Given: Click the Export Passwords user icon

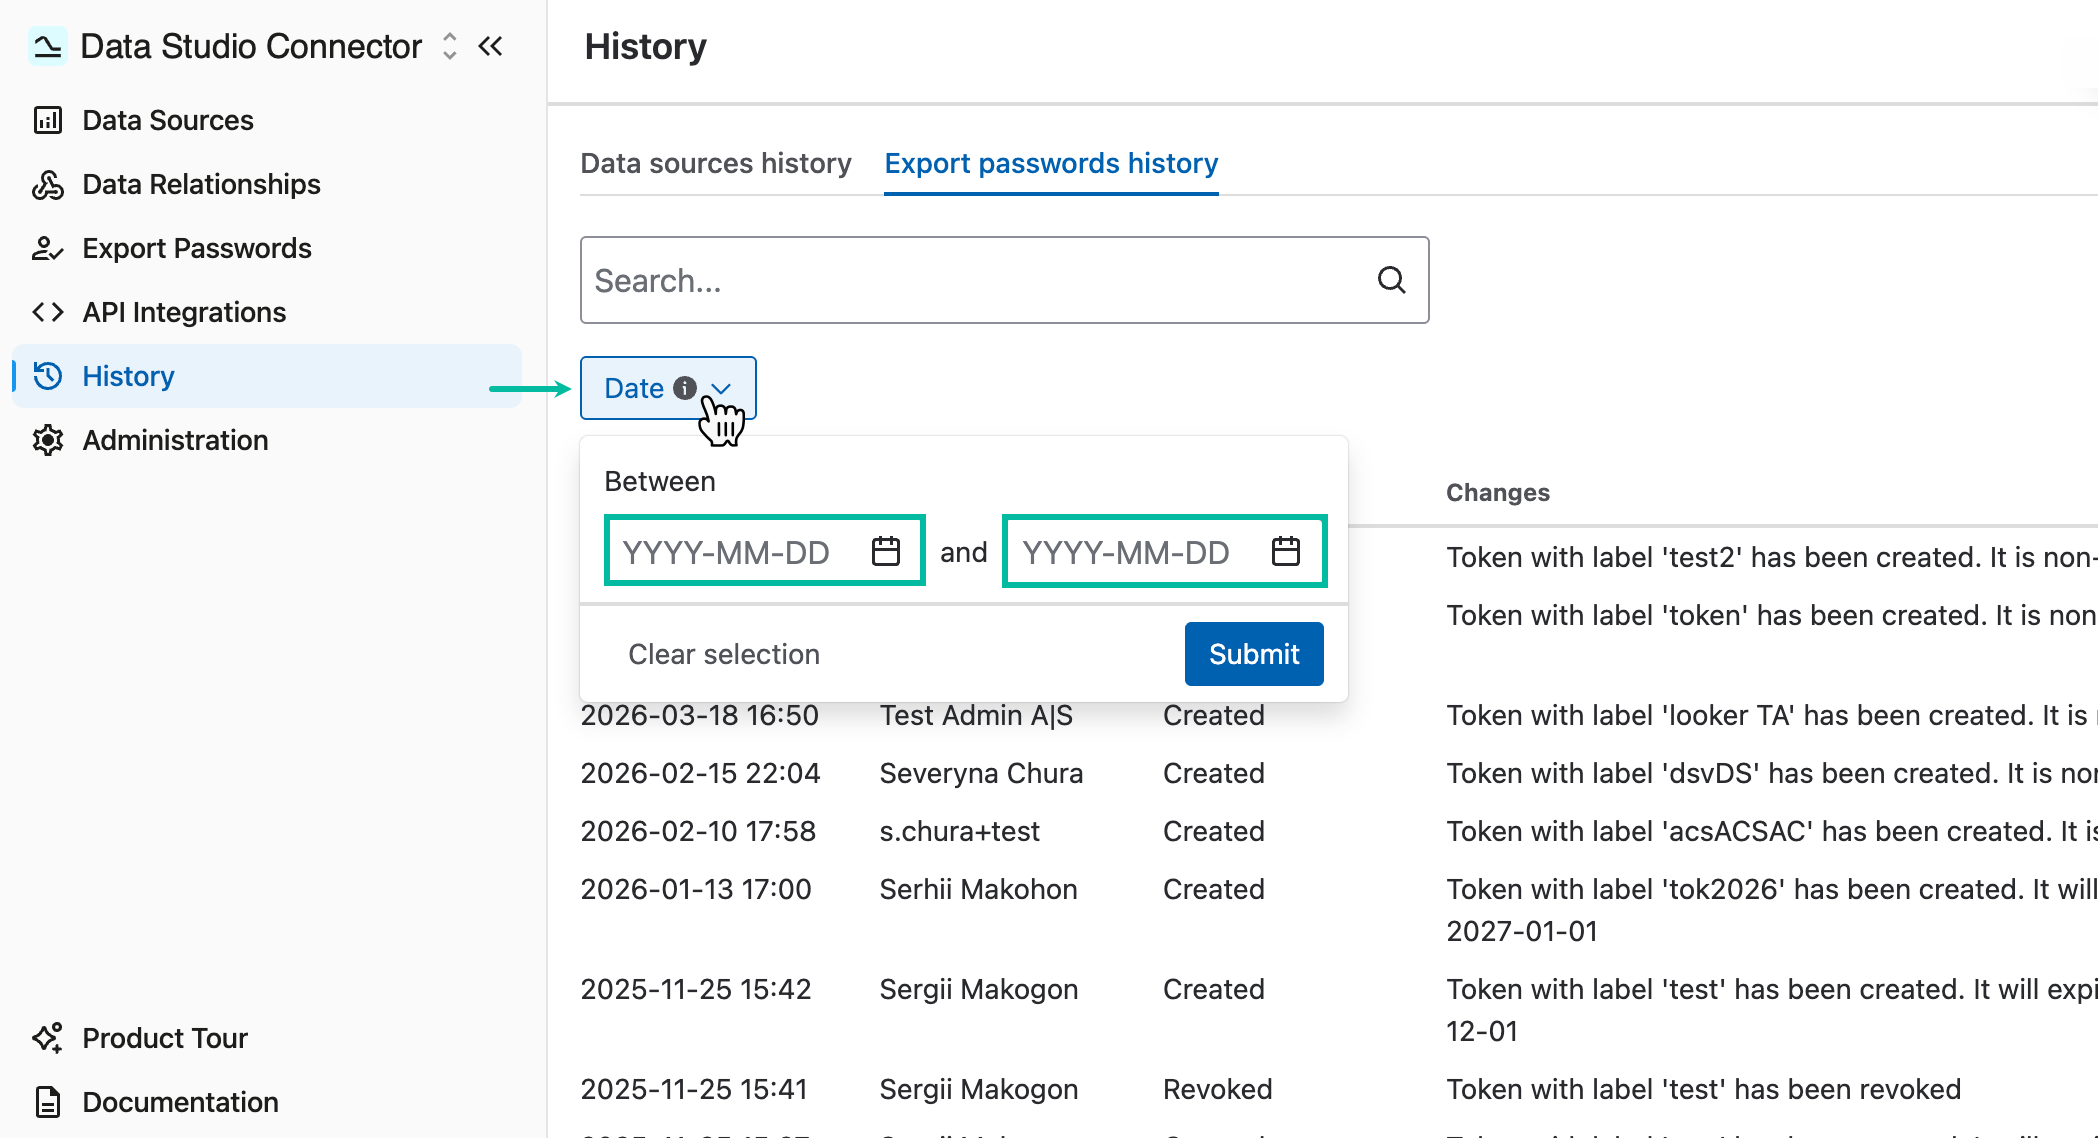Looking at the screenshot, I should tap(48, 248).
